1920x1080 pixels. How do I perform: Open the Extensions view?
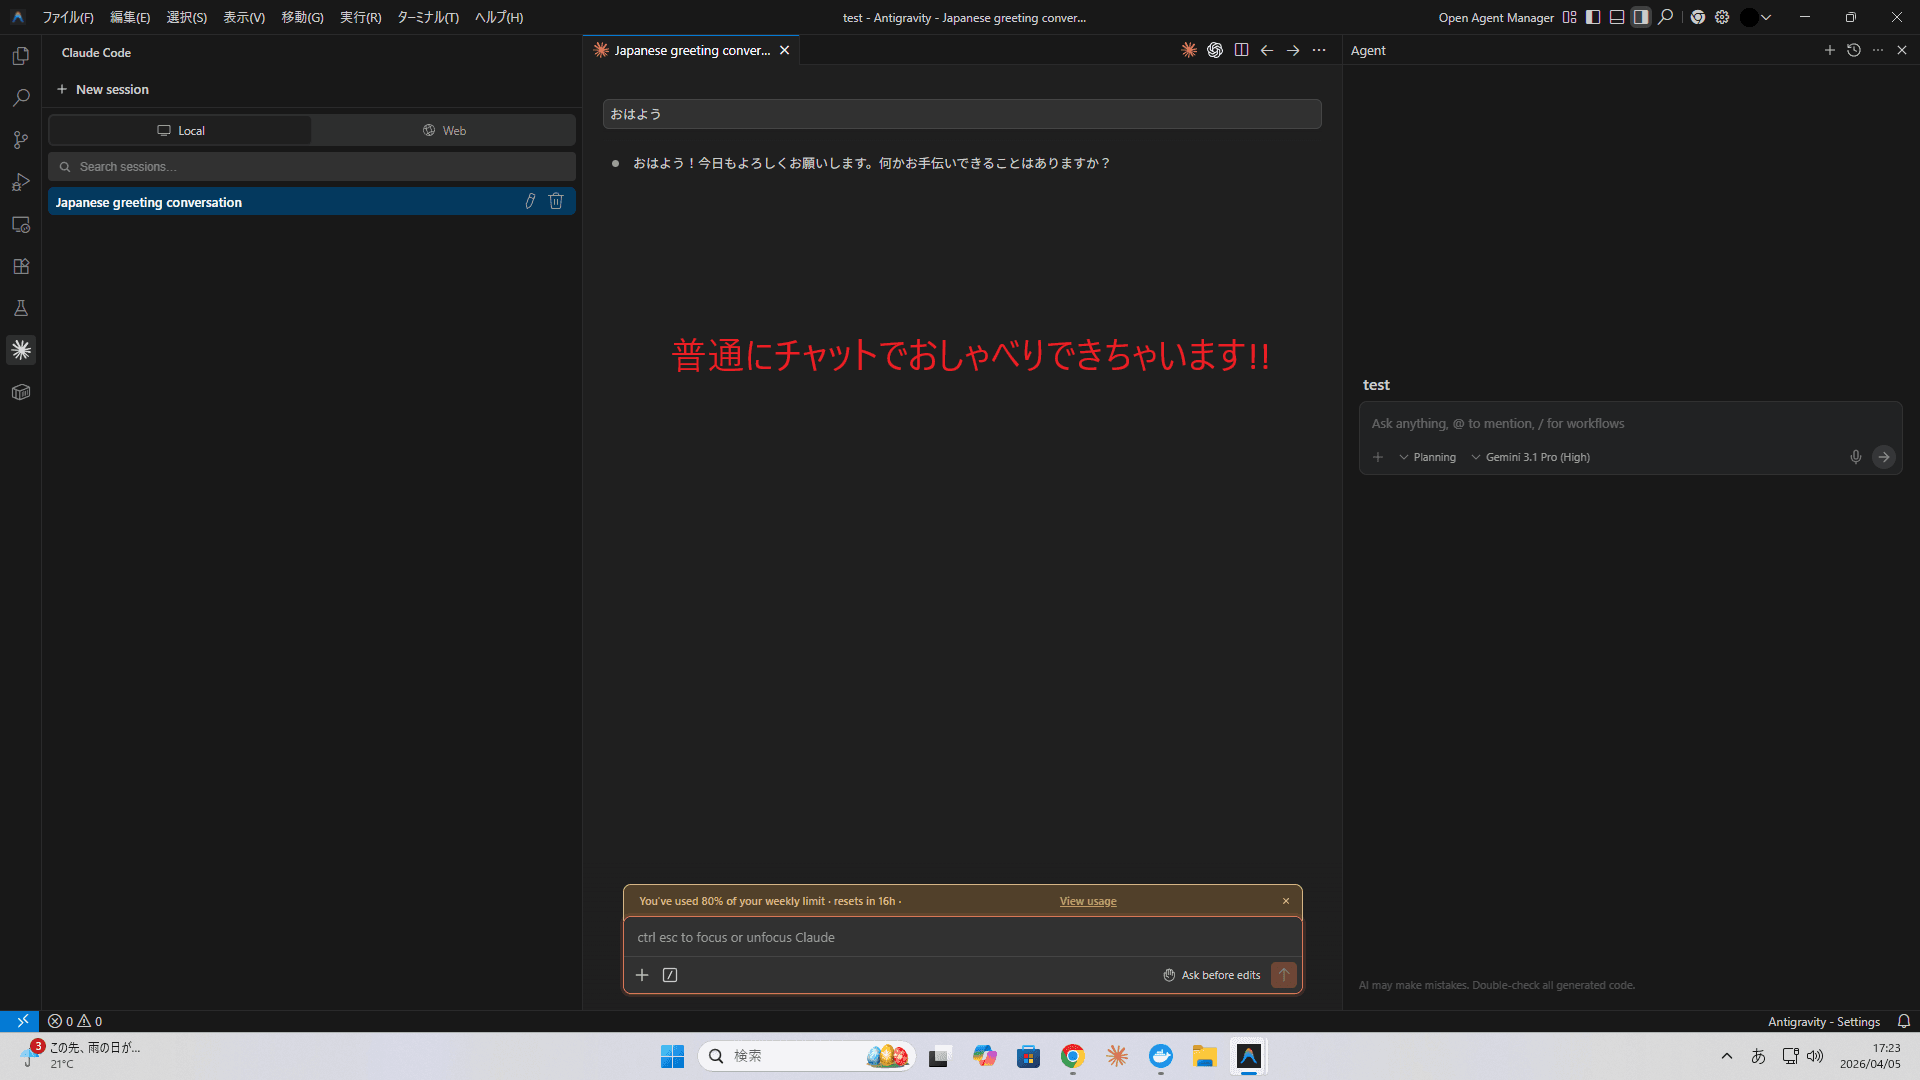[20, 266]
